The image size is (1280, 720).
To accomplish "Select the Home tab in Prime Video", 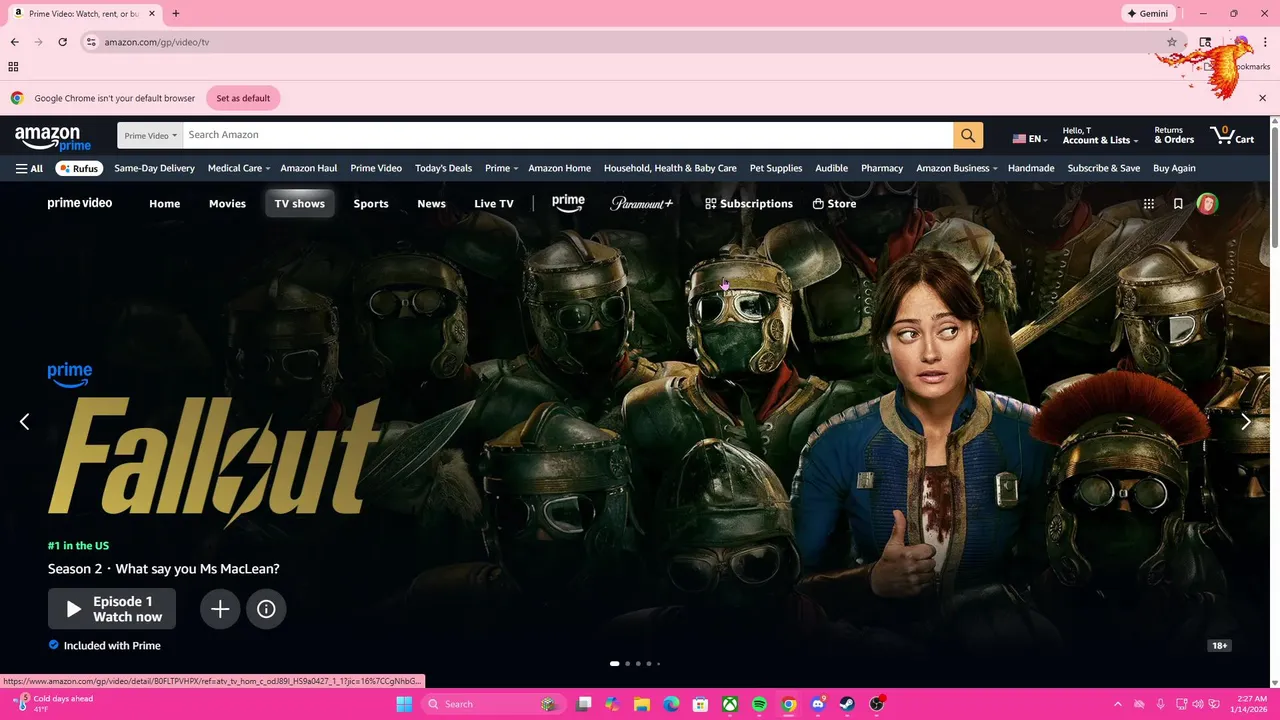I will (165, 203).
